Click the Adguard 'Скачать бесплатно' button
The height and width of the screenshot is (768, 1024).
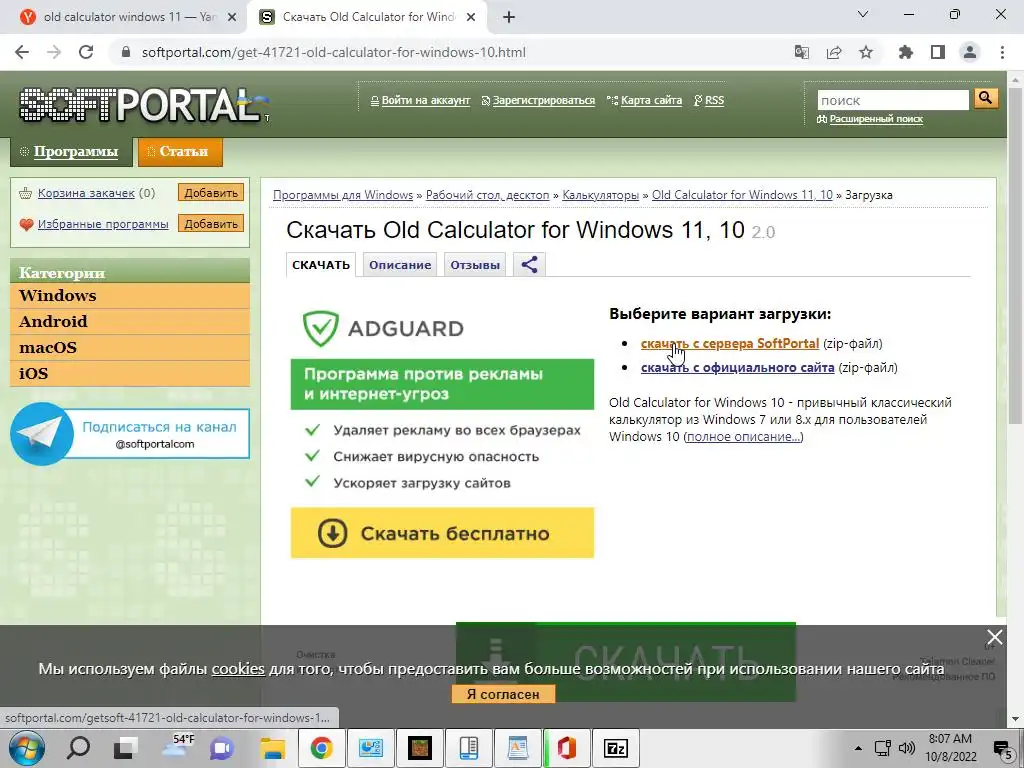pyautogui.click(x=442, y=533)
